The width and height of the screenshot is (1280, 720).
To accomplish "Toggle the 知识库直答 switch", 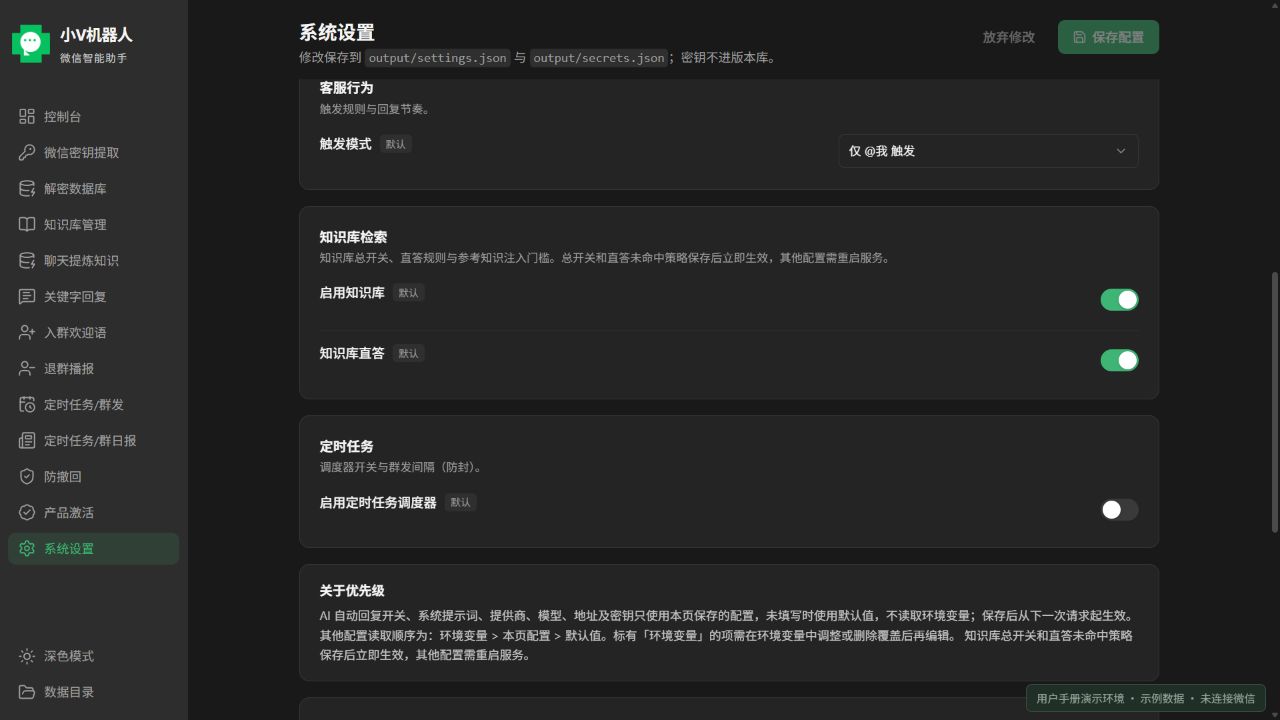I will coord(1119,360).
